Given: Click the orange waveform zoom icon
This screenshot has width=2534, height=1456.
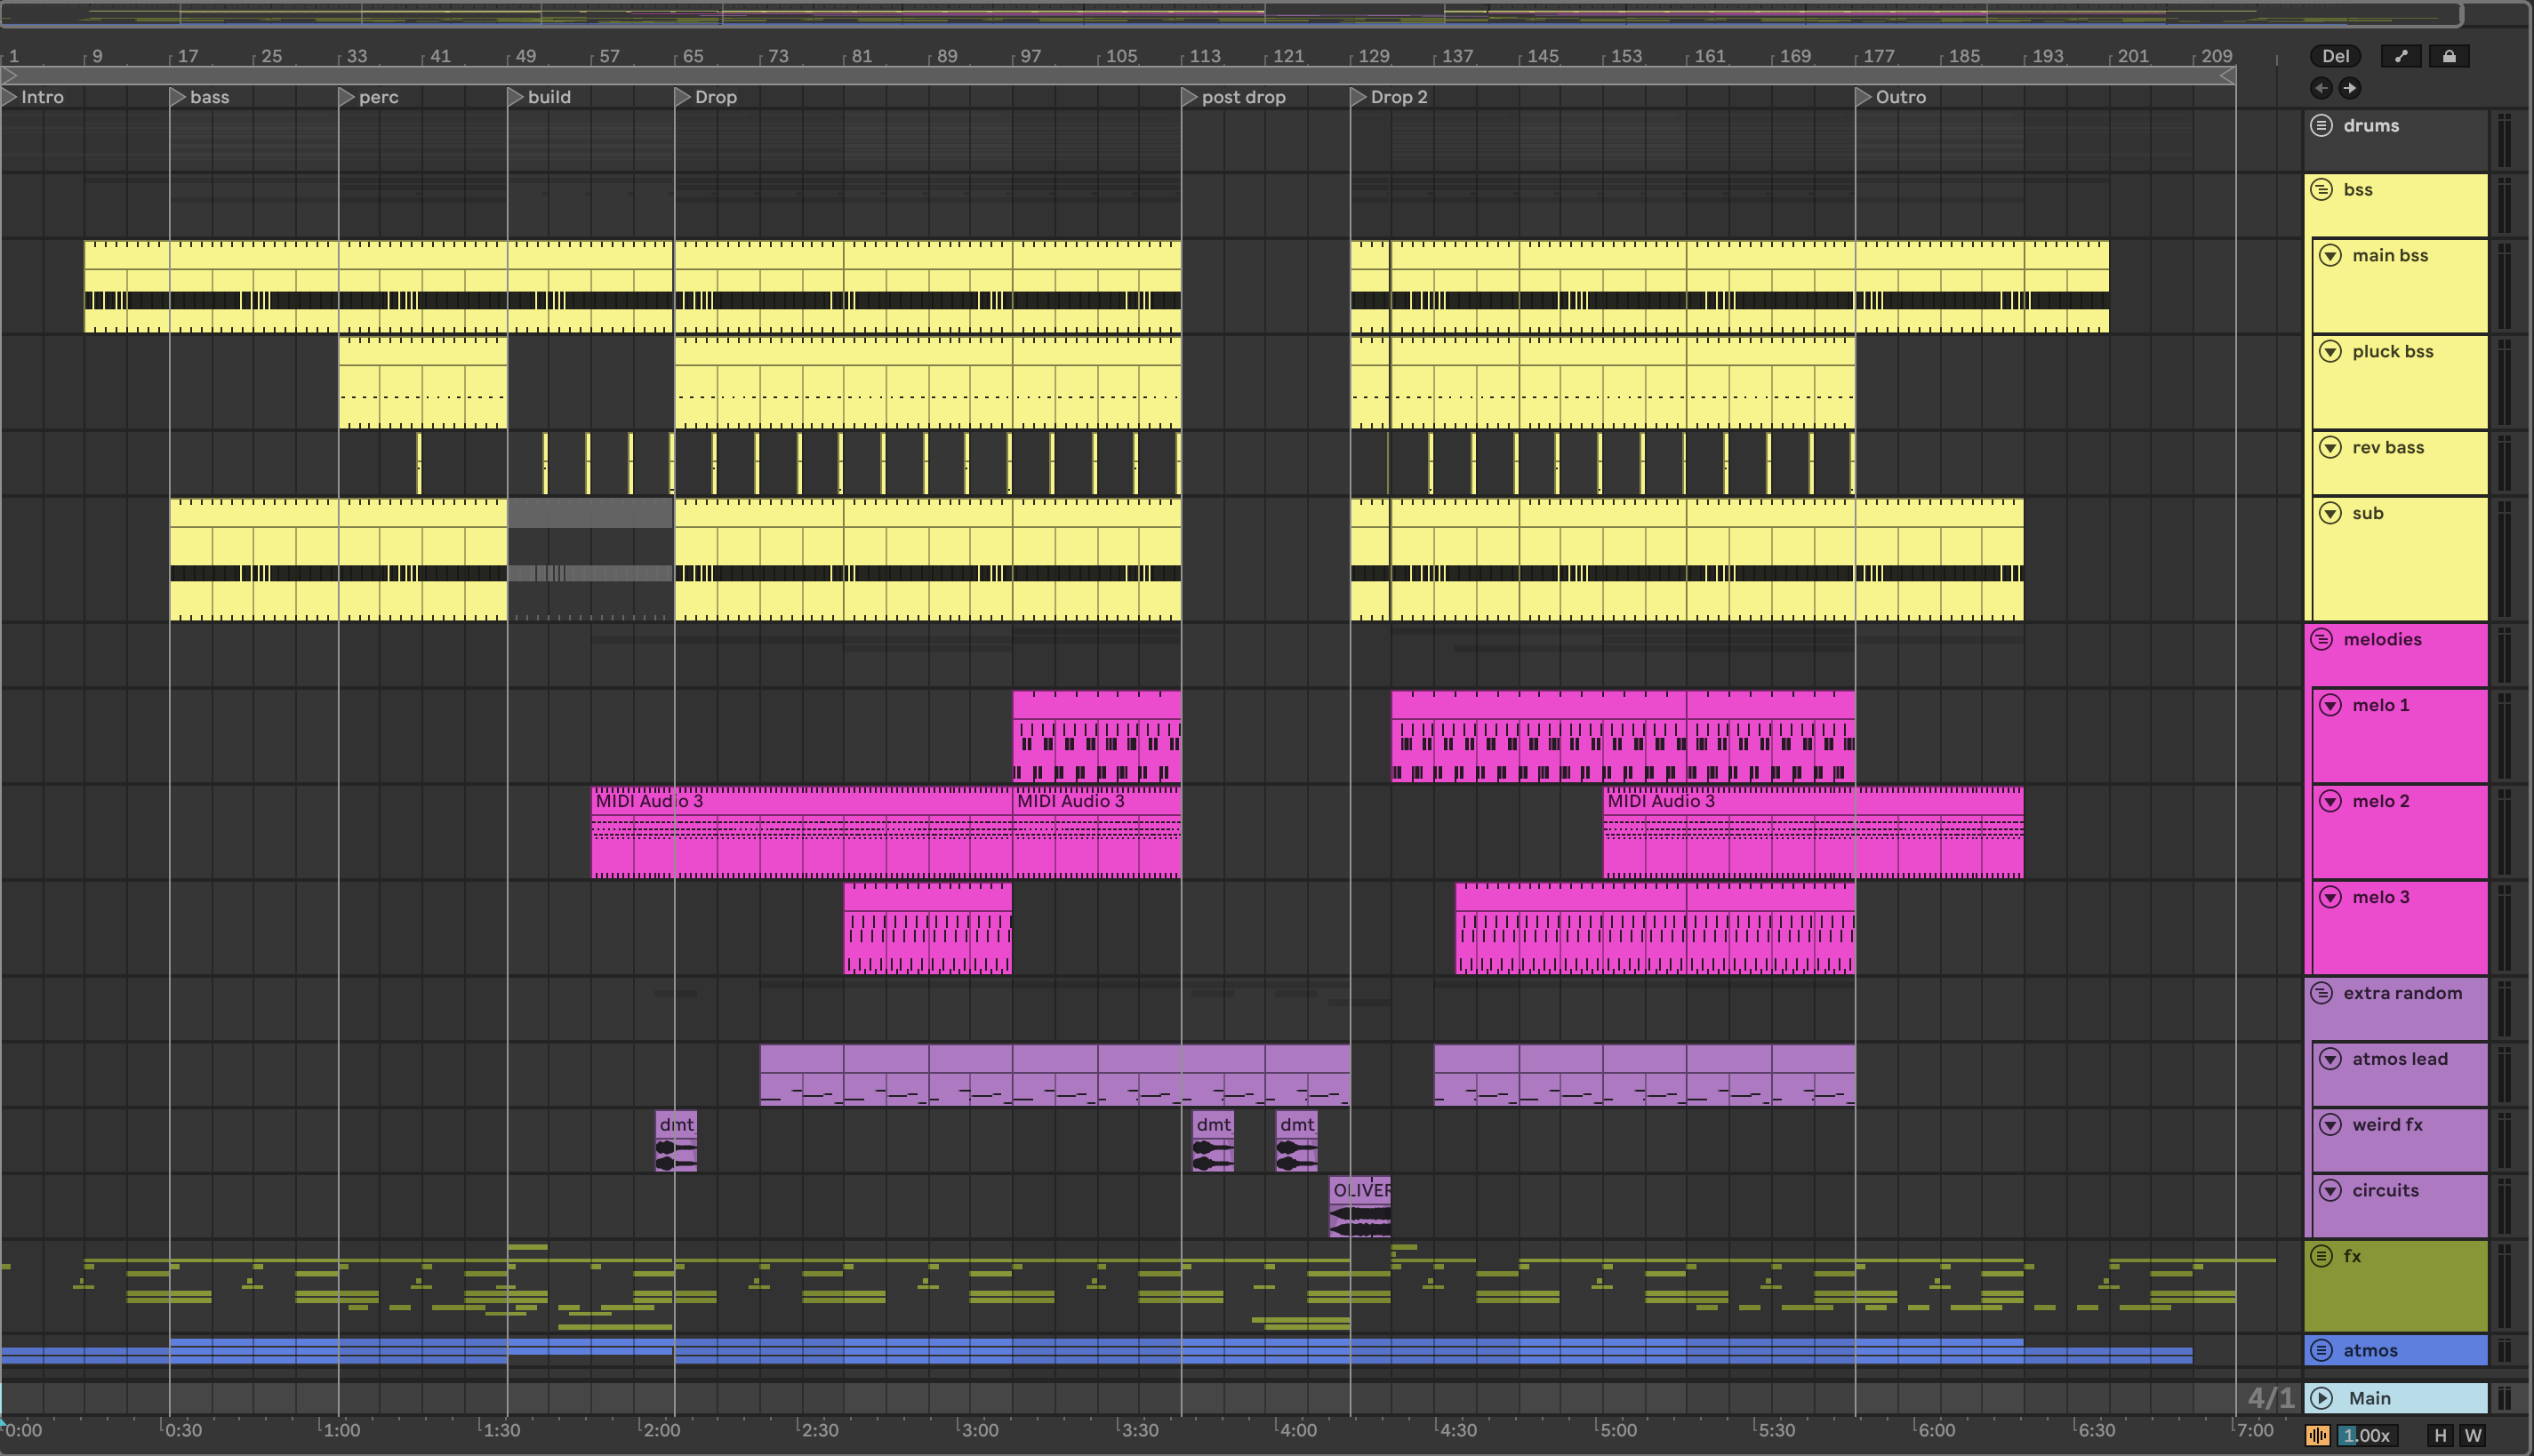Looking at the screenshot, I should coord(2317,1436).
